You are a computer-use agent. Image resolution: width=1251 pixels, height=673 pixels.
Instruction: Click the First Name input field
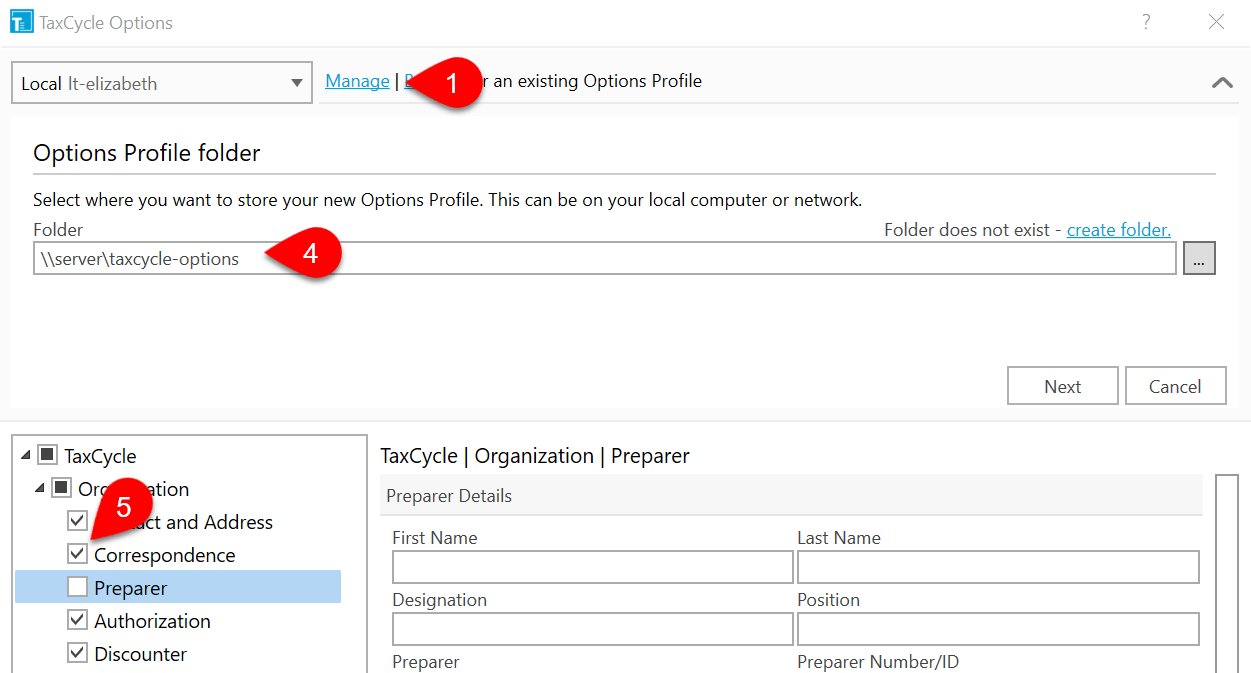(593, 567)
